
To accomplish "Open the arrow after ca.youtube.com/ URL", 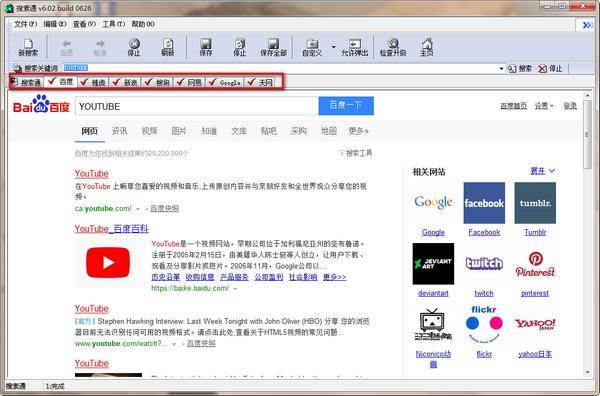I will (x=138, y=209).
